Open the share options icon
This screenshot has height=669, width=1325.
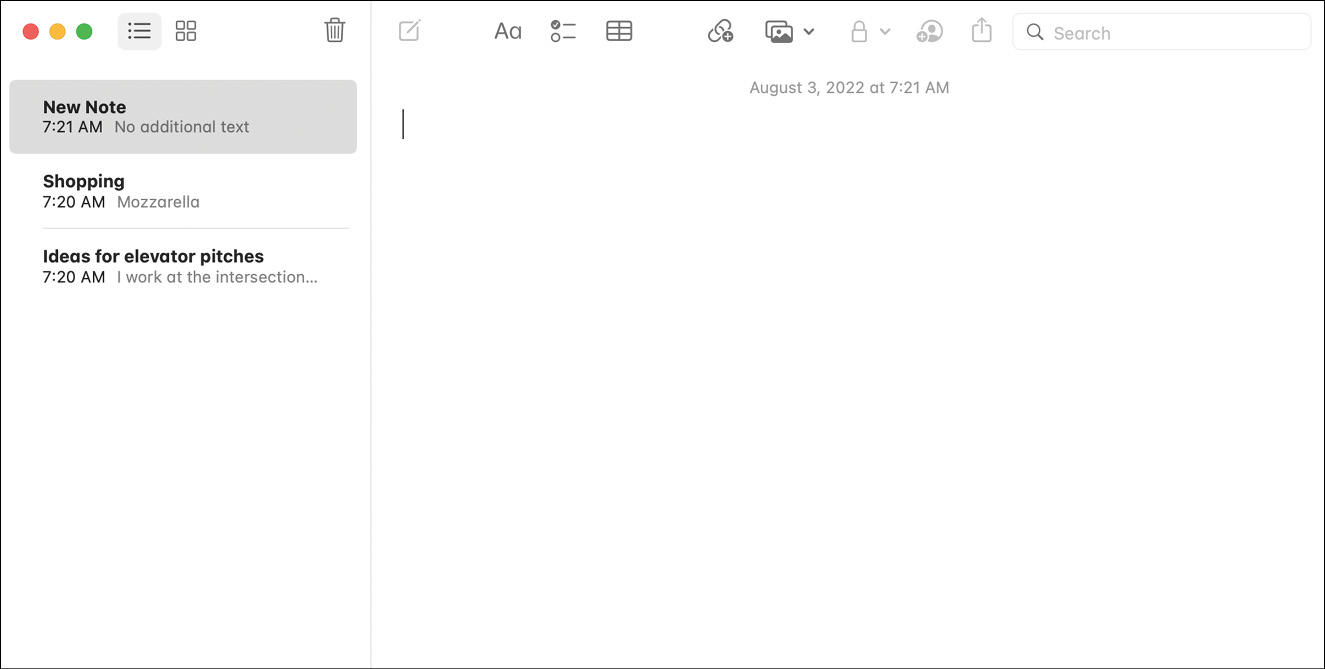tap(981, 31)
